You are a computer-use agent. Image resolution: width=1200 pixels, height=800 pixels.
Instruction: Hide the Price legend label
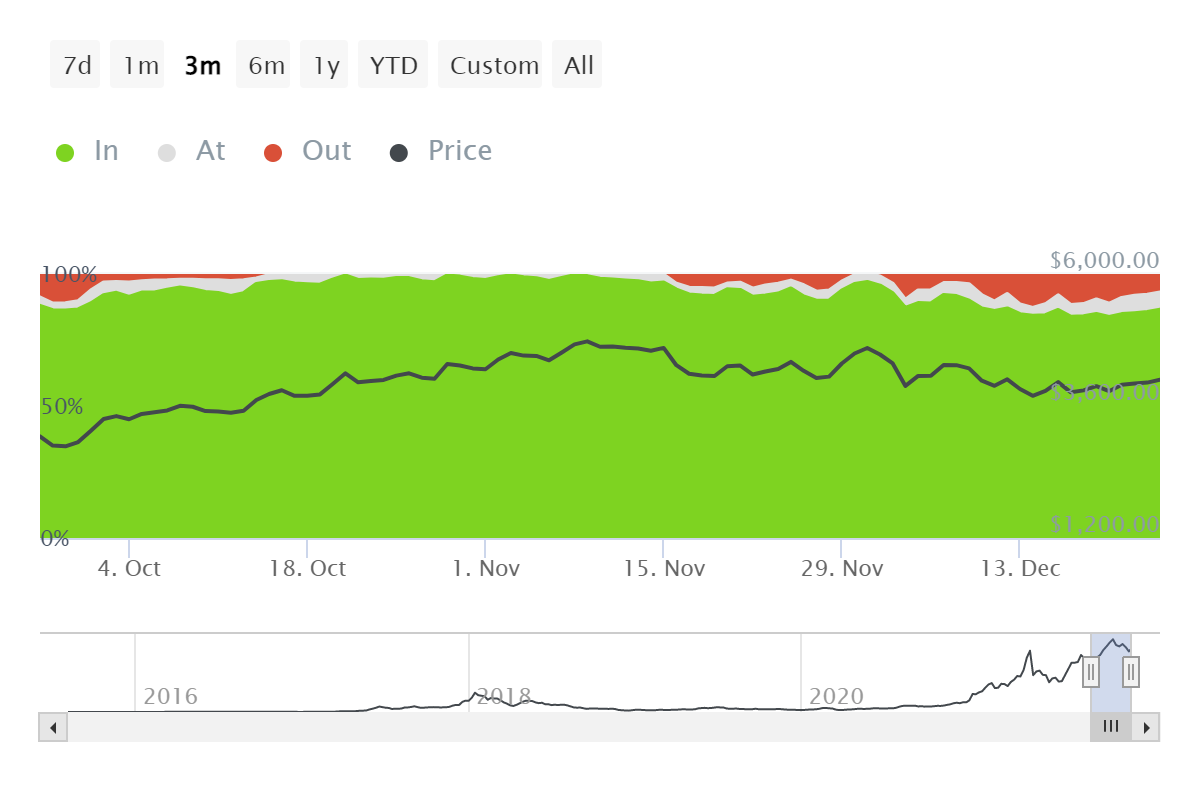pyautogui.click(x=460, y=151)
